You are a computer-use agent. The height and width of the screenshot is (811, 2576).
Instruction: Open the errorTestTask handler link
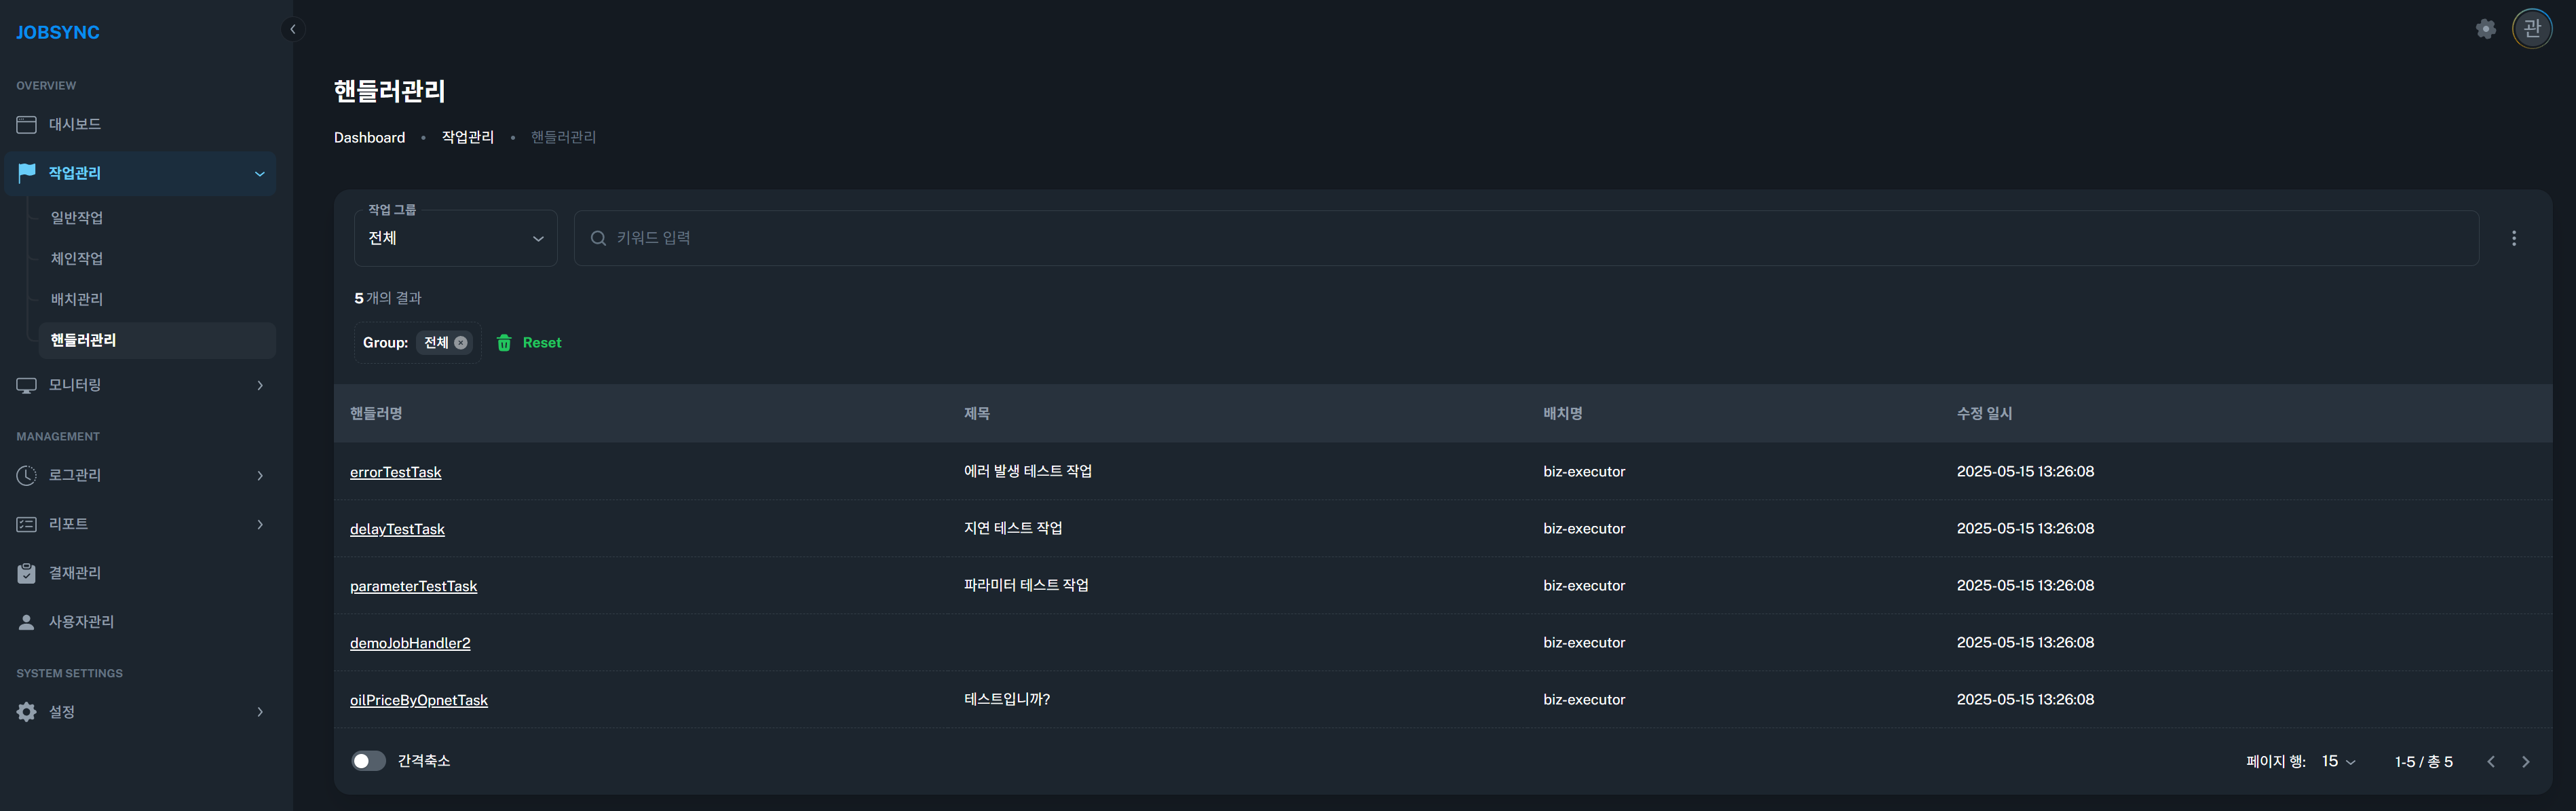coord(395,472)
